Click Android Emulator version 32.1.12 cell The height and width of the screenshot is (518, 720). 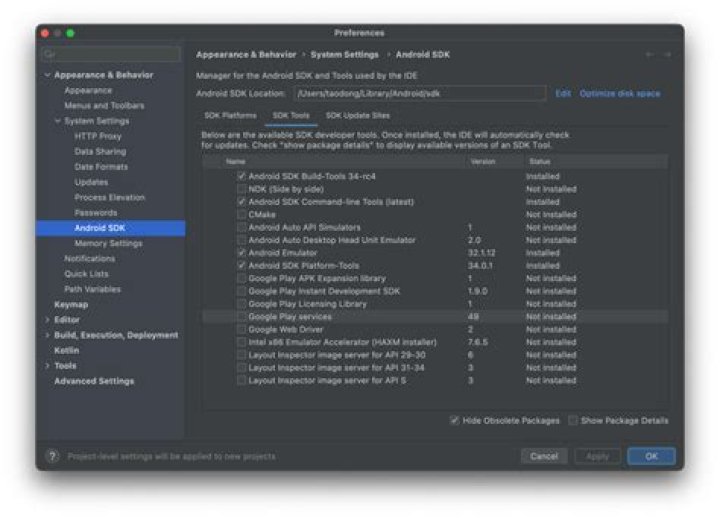tap(481, 253)
